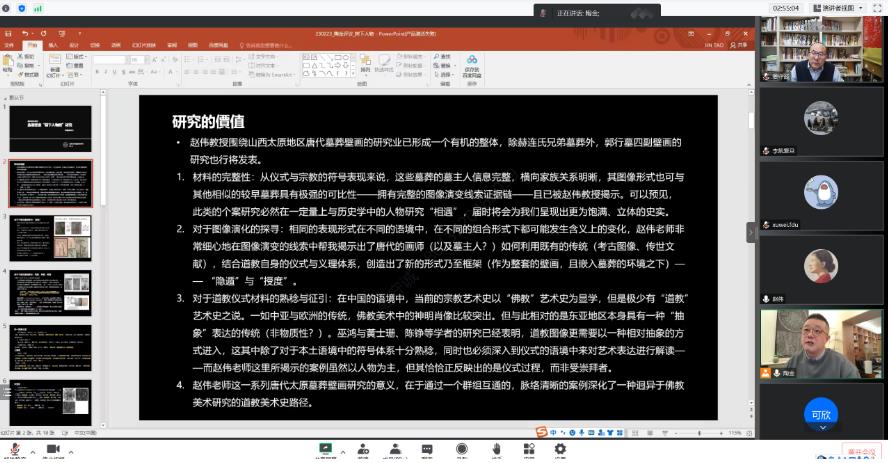
Task: Switch to the 百度网盘 tab
Action: click(x=218, y=45)
